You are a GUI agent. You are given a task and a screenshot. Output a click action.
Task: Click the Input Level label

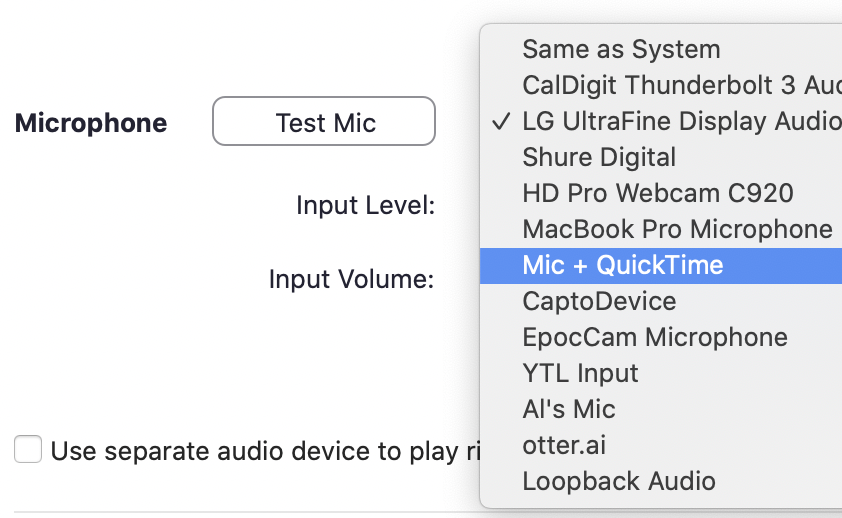point(365,206)
